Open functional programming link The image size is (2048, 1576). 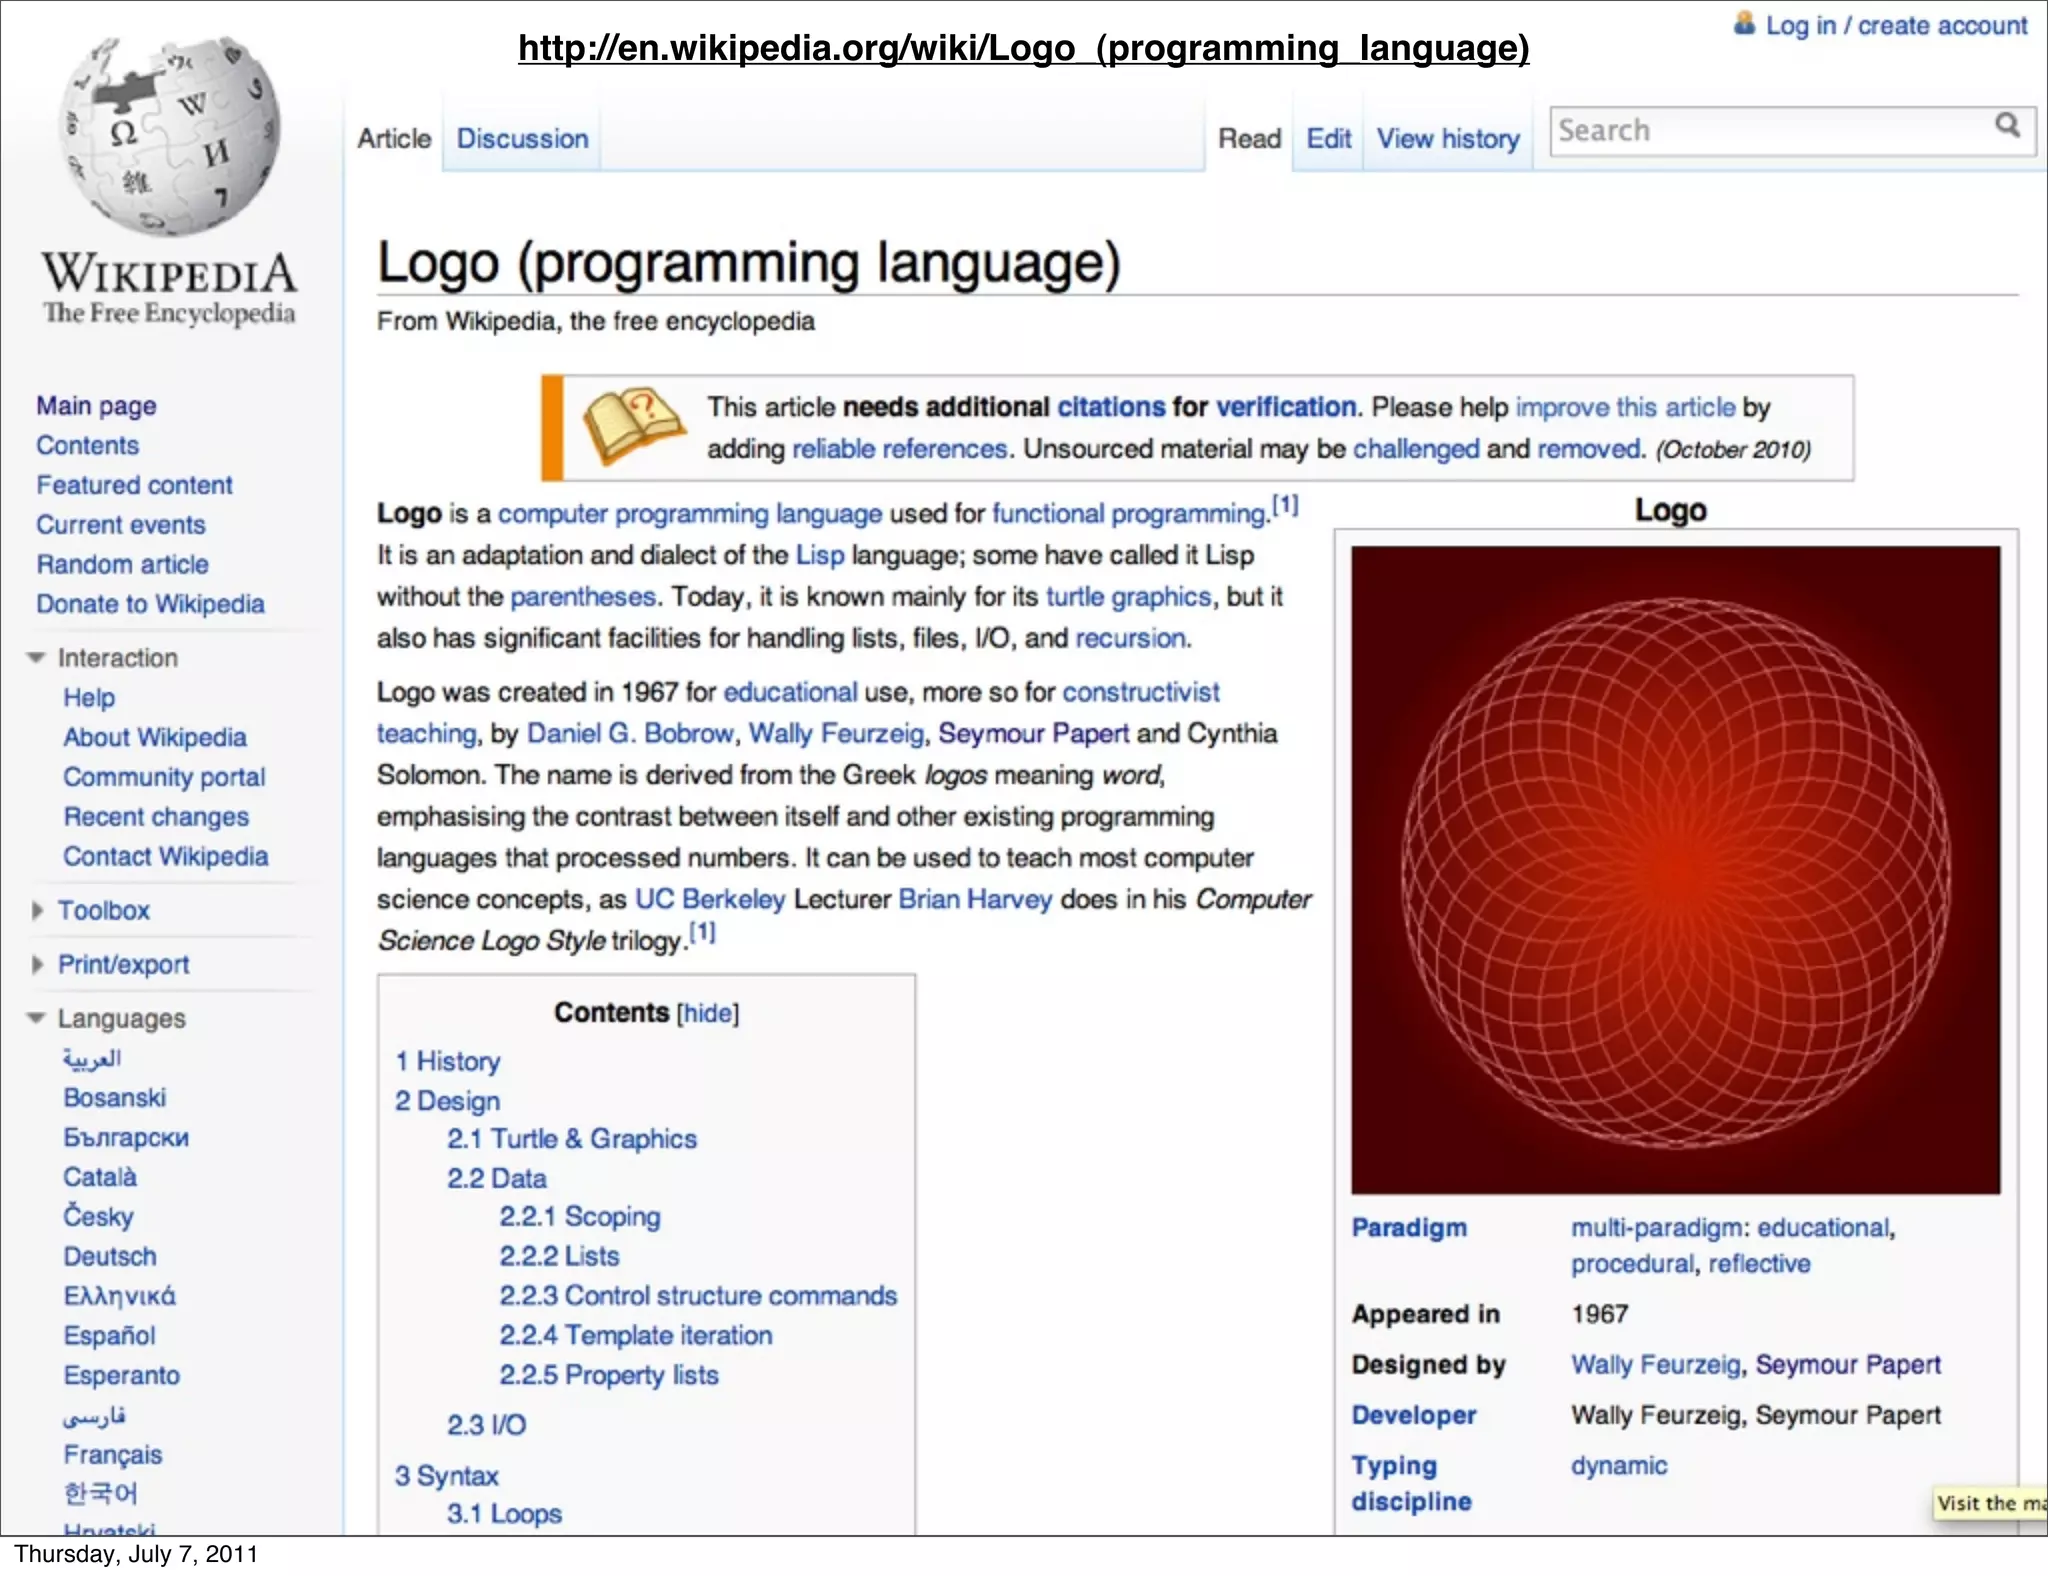click(x=1130, y=514)
